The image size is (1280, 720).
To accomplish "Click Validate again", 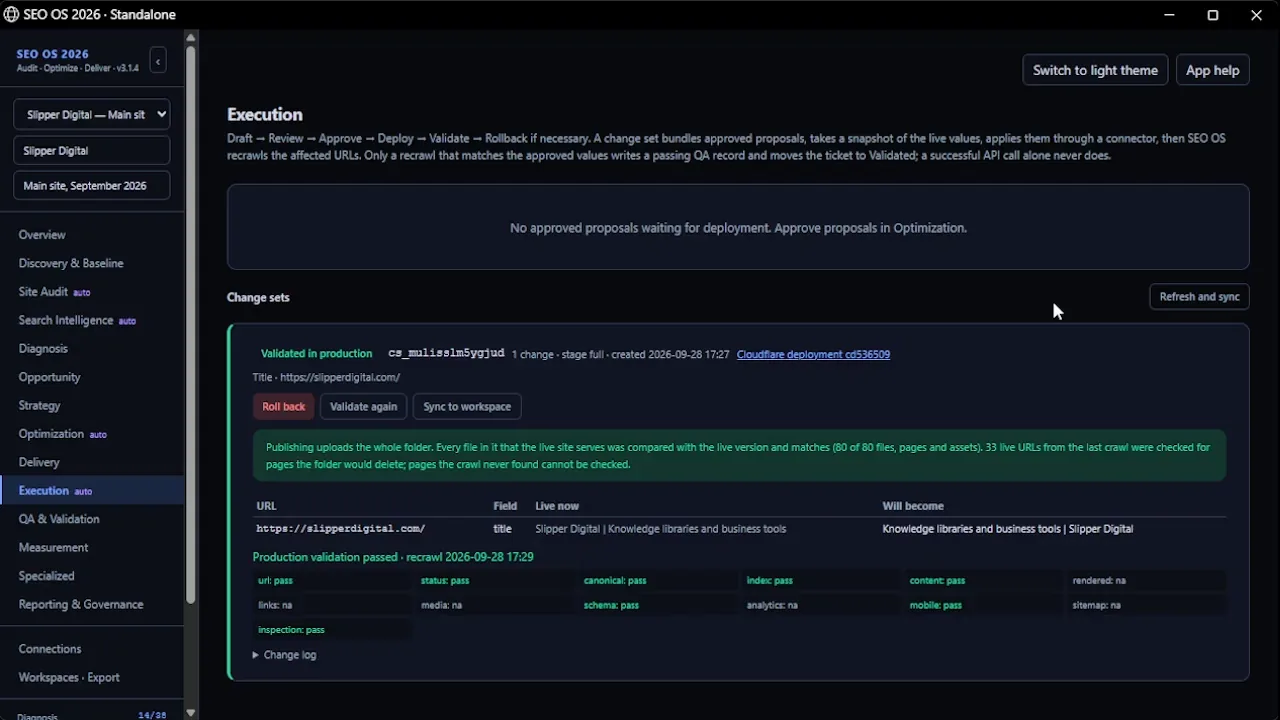I will pos(363,407).
